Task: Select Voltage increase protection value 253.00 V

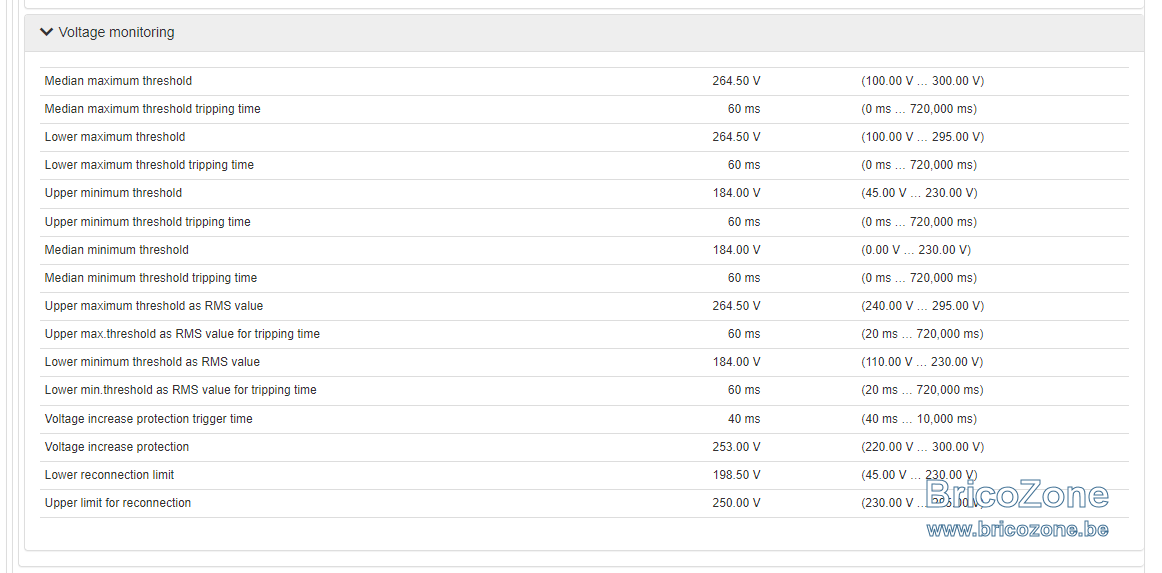Action: pos(736,447)
